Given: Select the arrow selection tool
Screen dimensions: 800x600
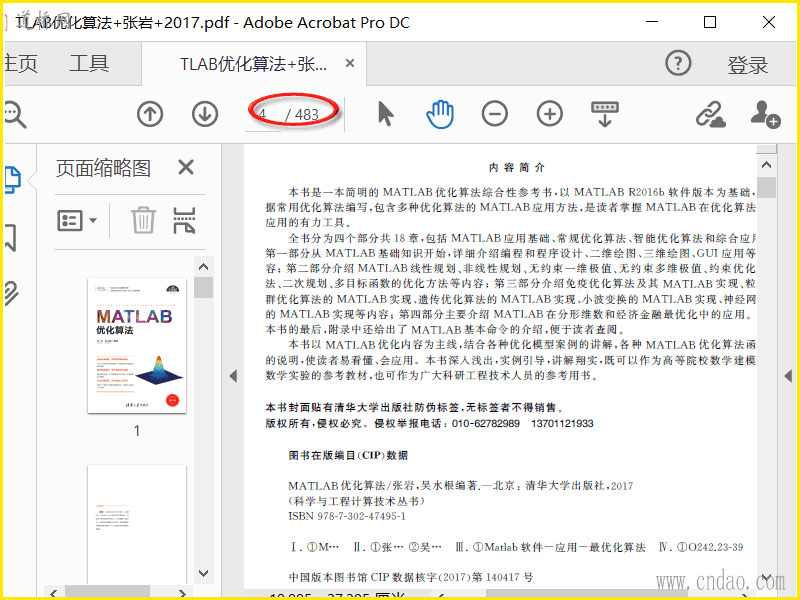Looking at the screenshot, I should [x=386, y=113].
